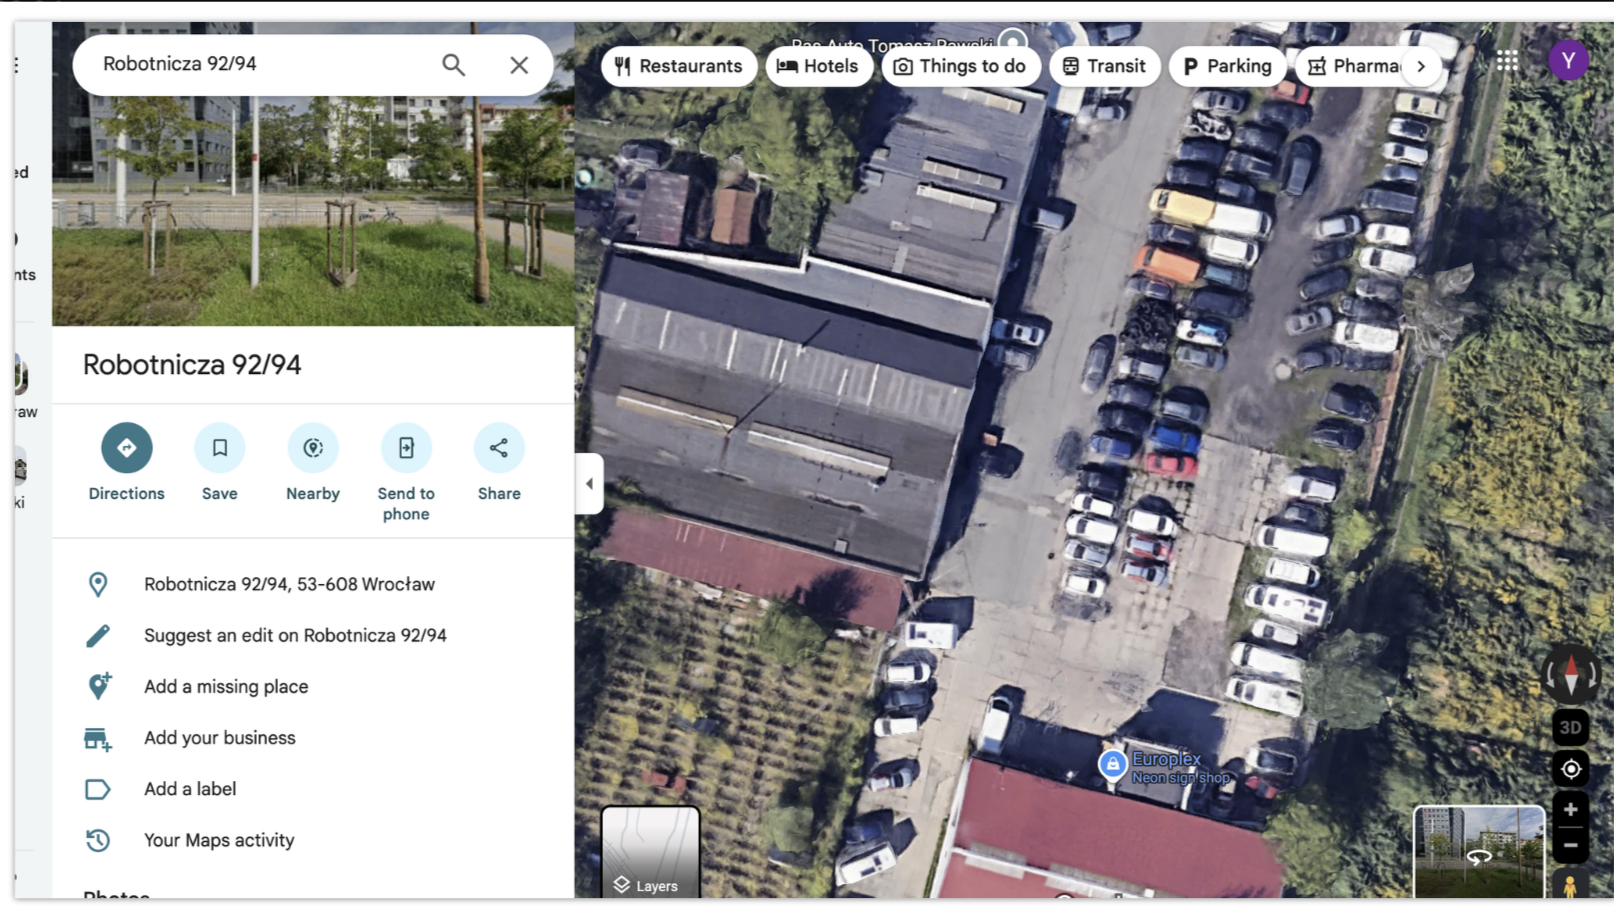Open Street View thumbnail preview
The height and width of the screenshot is (908, 1614).
pos(1478,851)
